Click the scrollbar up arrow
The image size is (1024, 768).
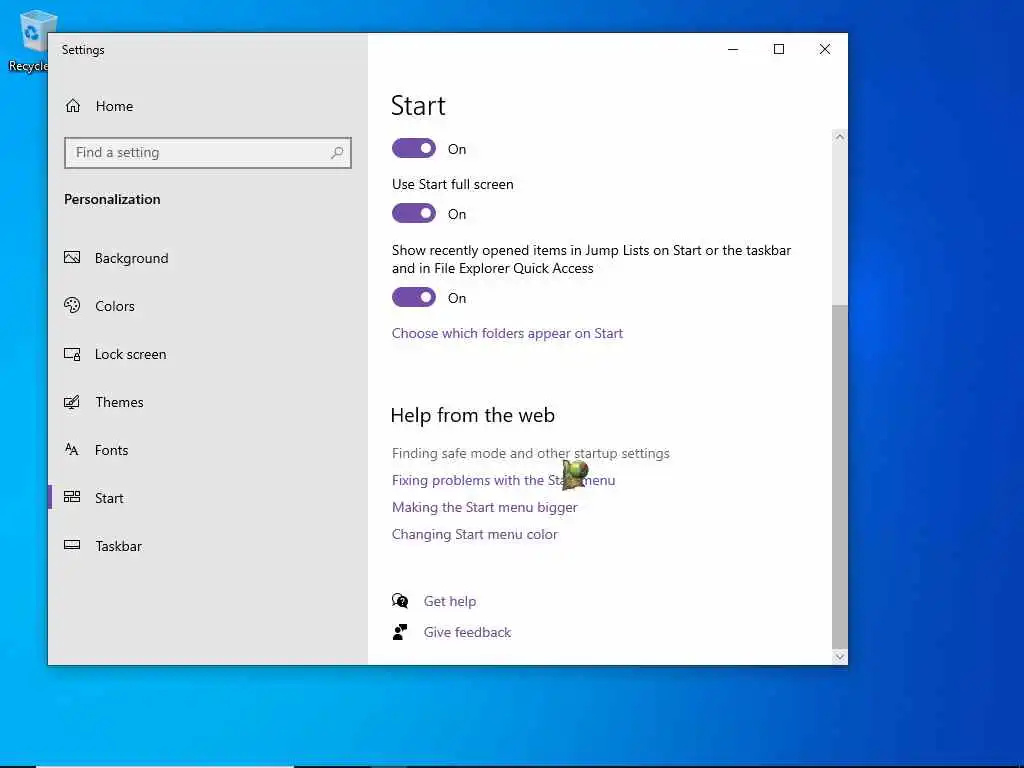pyautogui.click(x=840, y=137)
